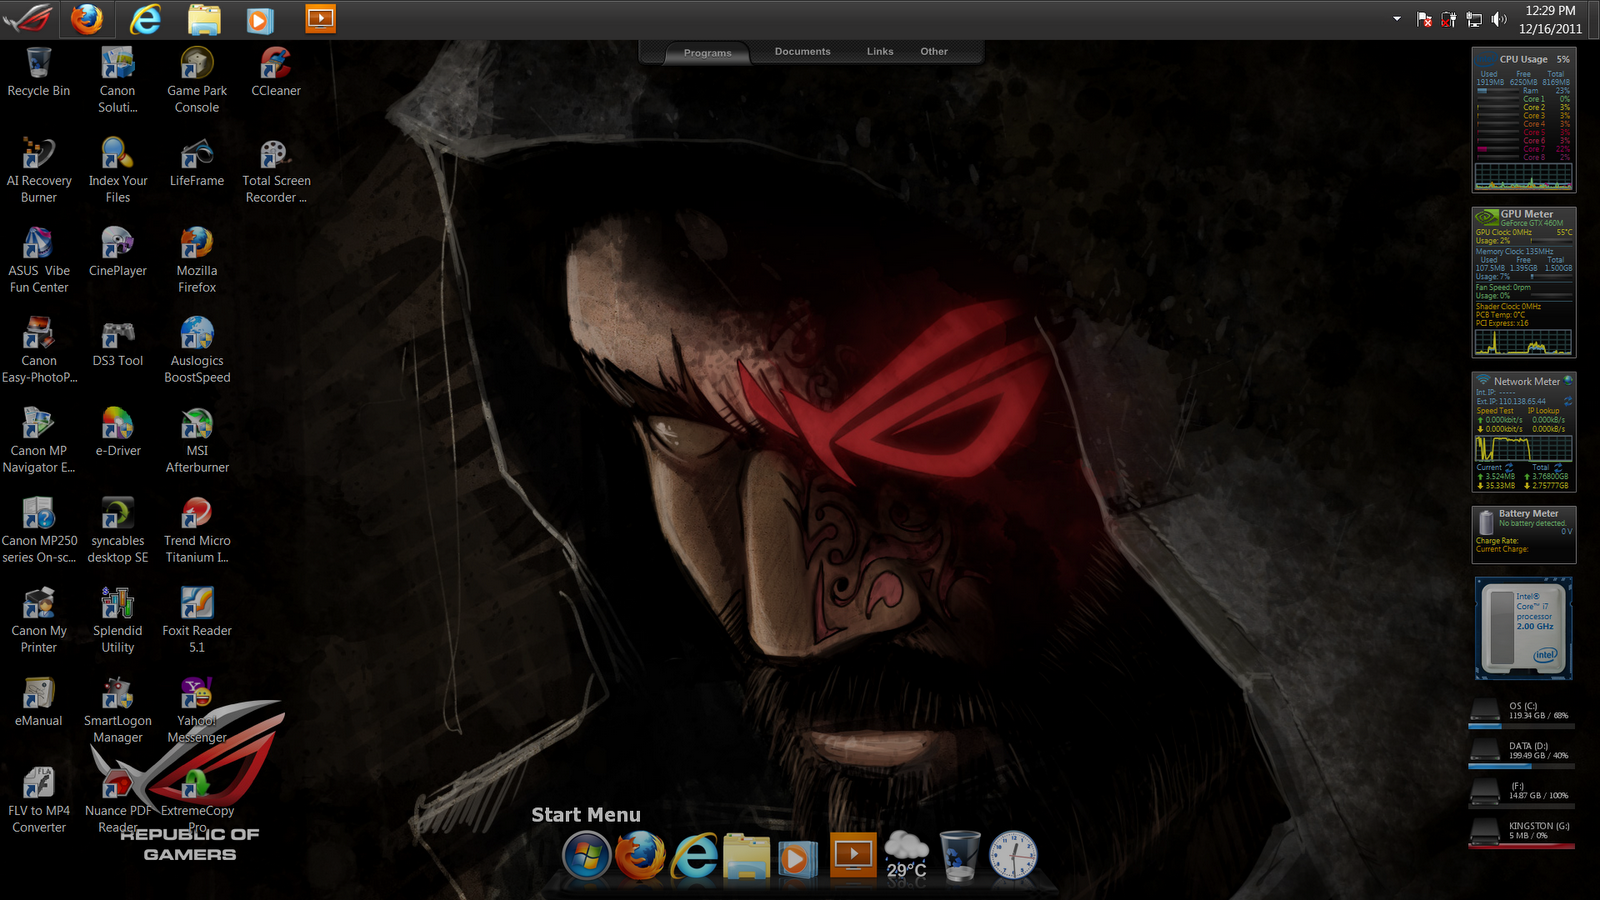
Task: Launch Trend Micro Titanium shortcut
Action: pyautogui.click(x=197, y=530)
